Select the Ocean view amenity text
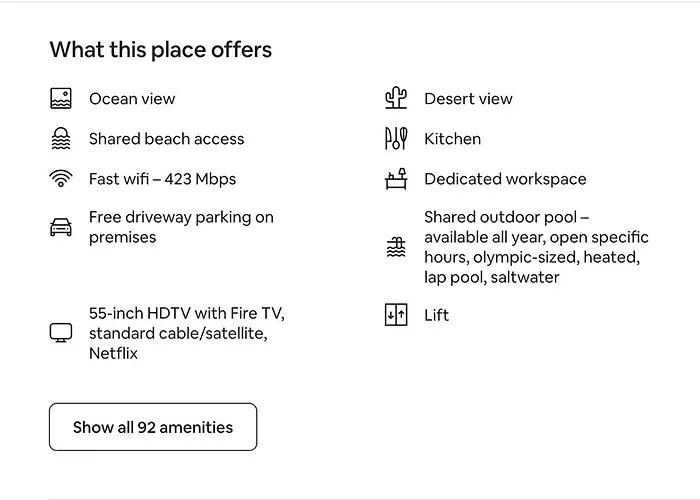The image size is (700, 500). point(132,99)
